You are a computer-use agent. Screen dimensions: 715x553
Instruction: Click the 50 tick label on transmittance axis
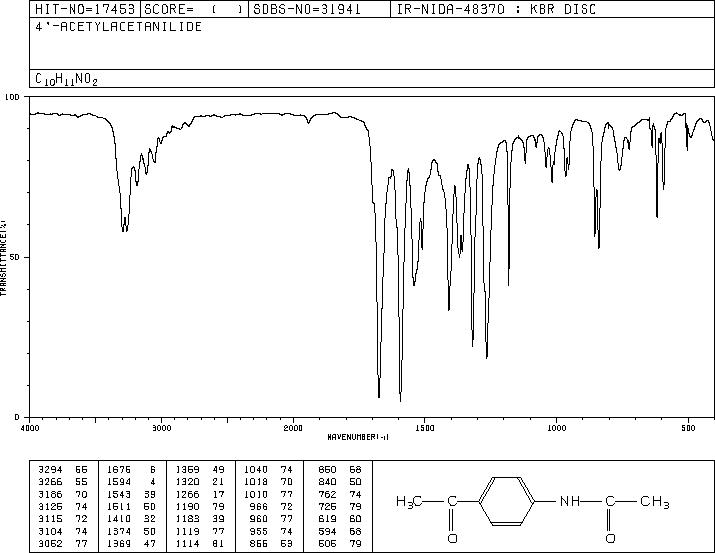(16, 257)
